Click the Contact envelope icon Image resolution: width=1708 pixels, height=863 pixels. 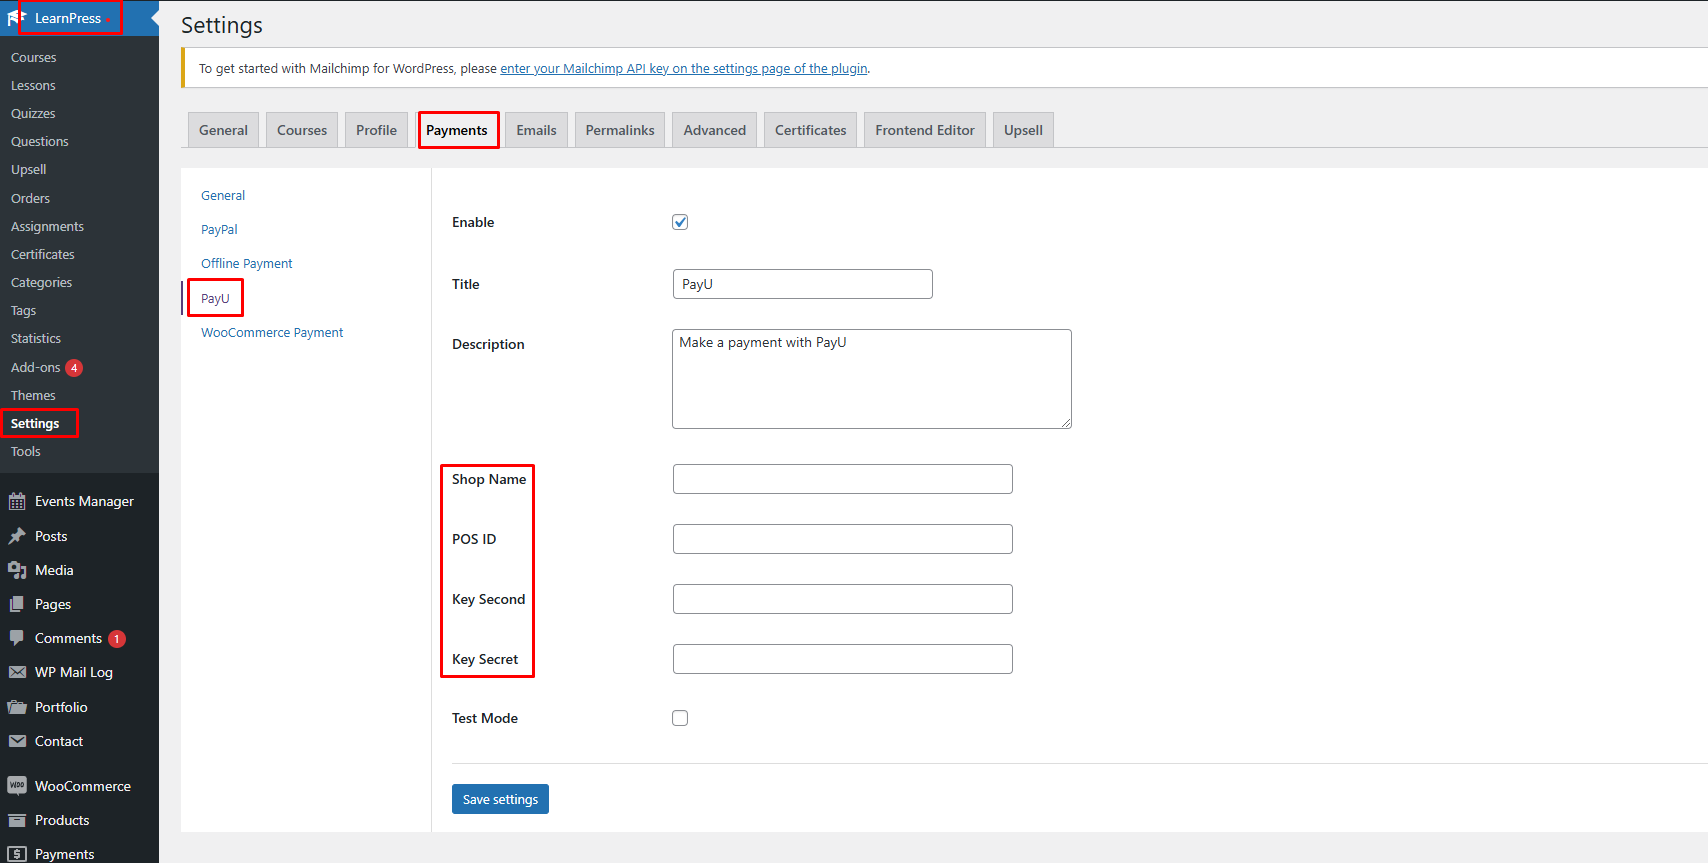[17, 741]
